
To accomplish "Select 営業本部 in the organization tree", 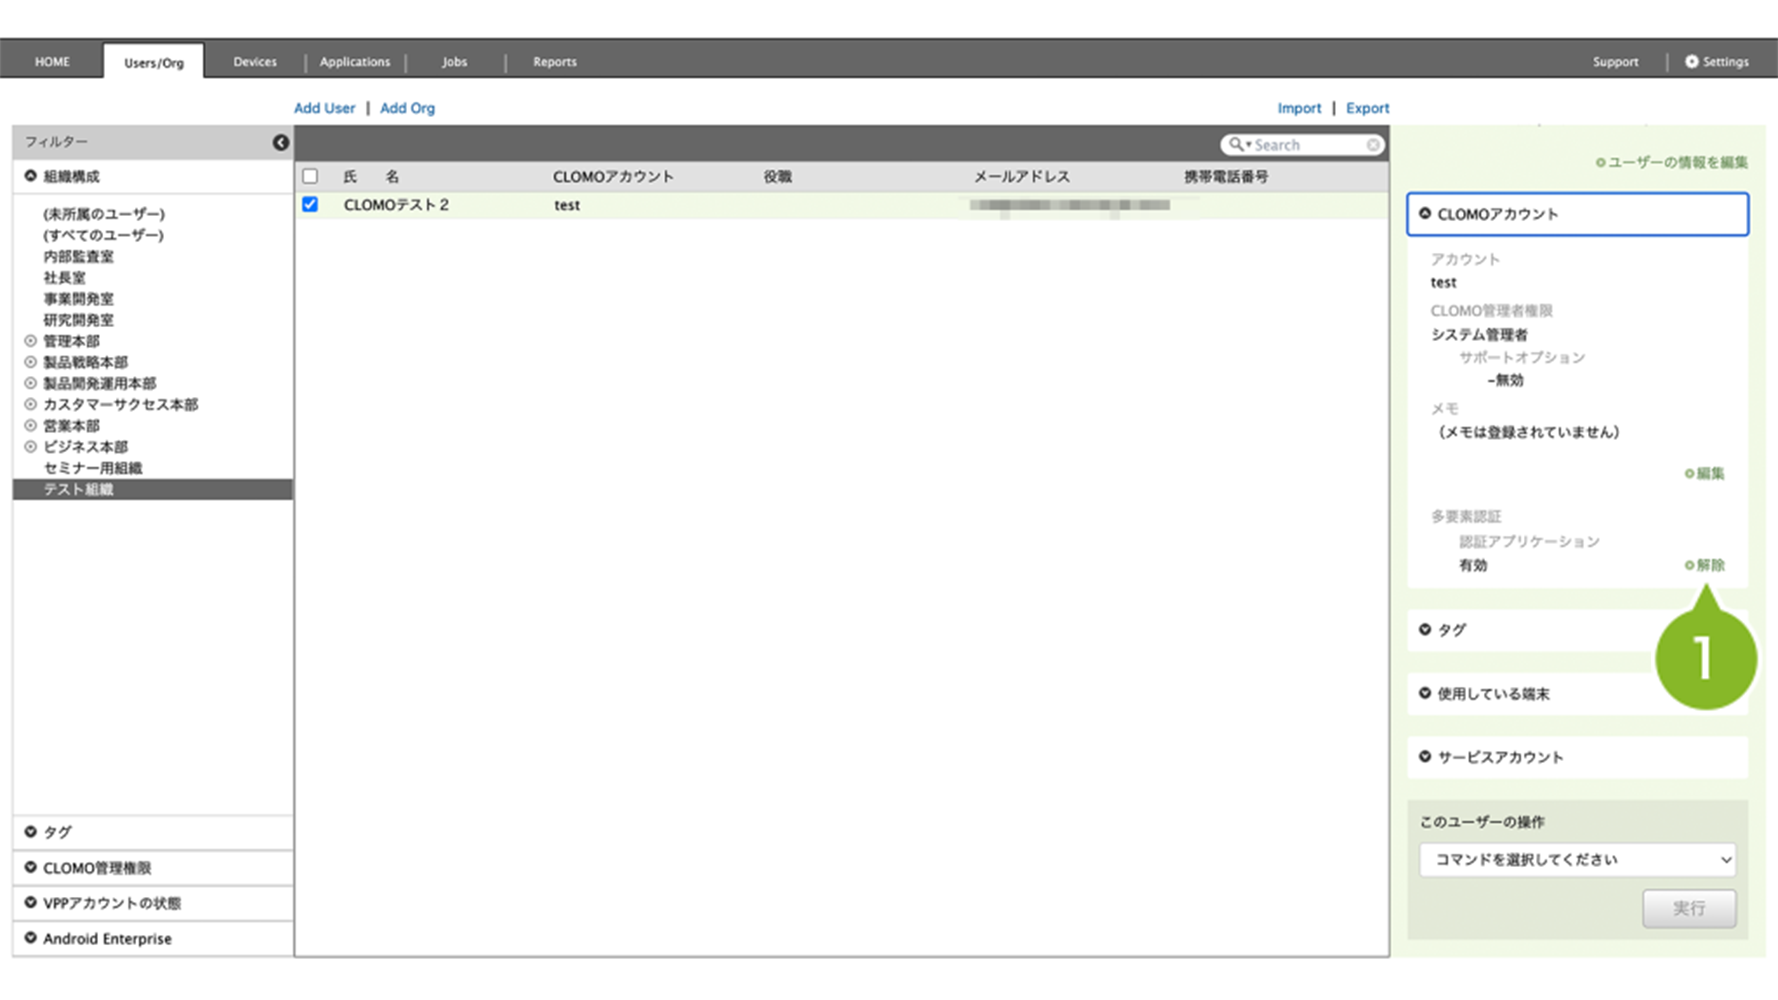I will (x=71, y=426).
